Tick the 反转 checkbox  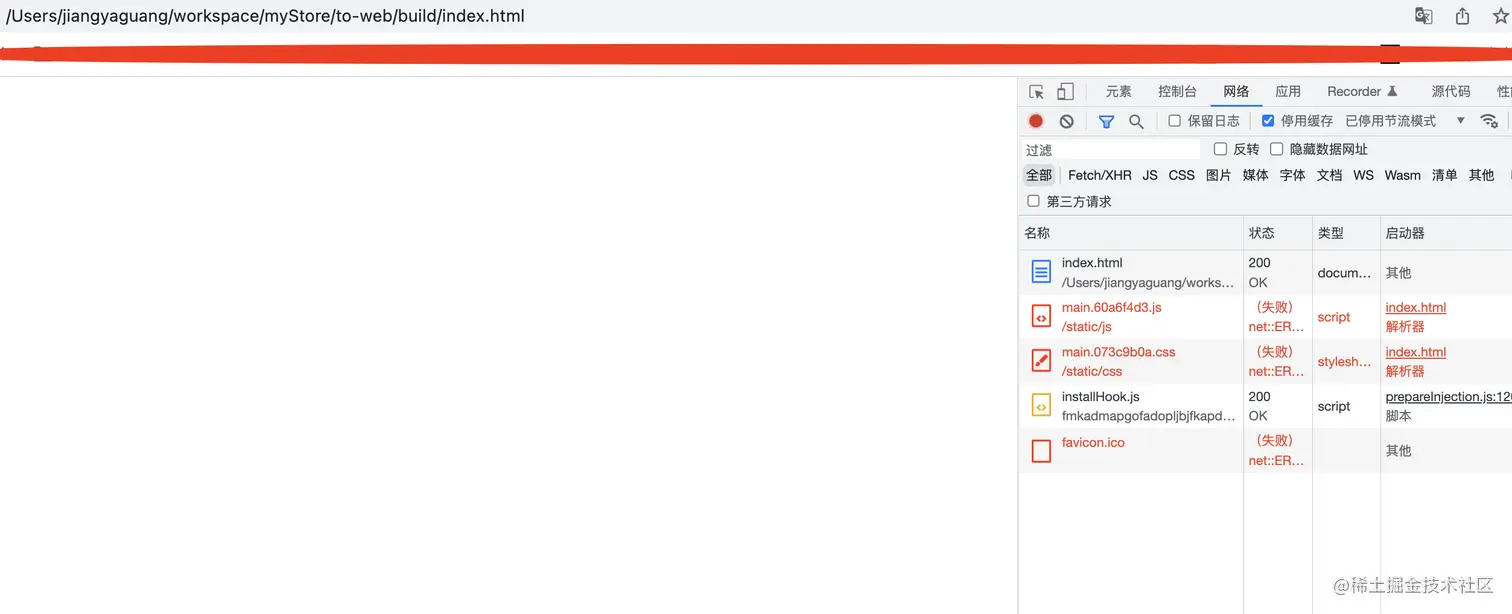click(x=1220, y=149)
